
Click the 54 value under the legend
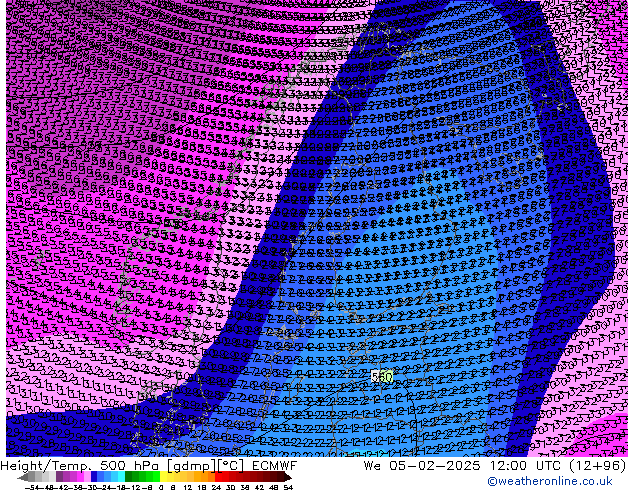pos(287,487)
